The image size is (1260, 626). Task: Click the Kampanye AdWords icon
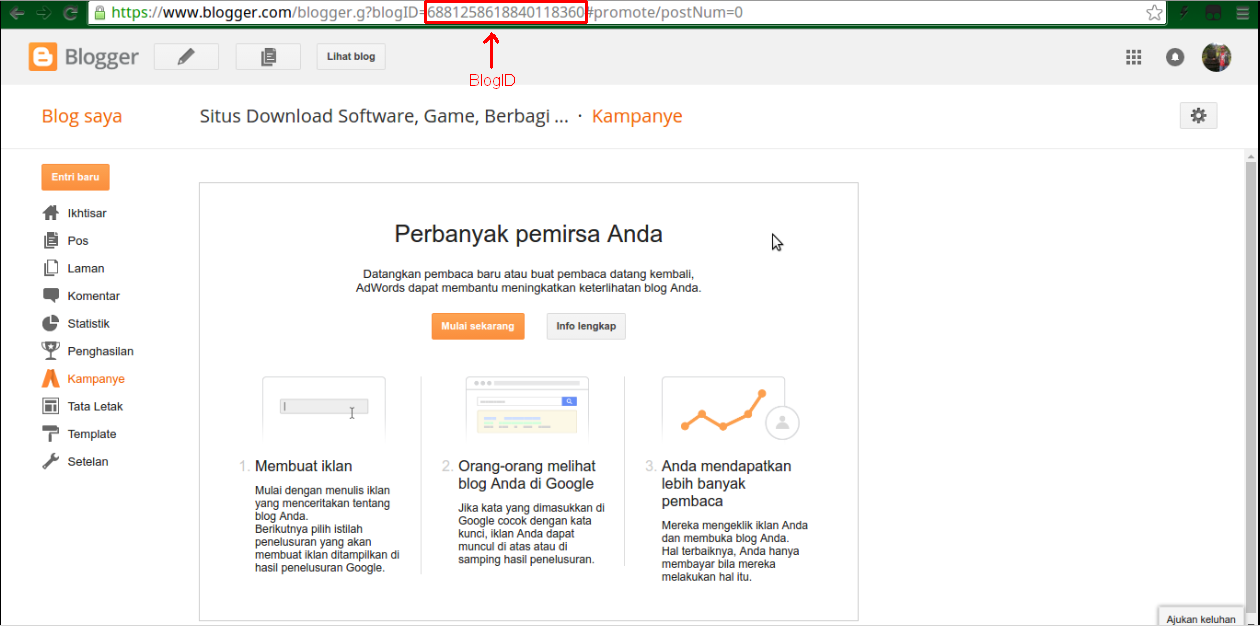point(51,379)
